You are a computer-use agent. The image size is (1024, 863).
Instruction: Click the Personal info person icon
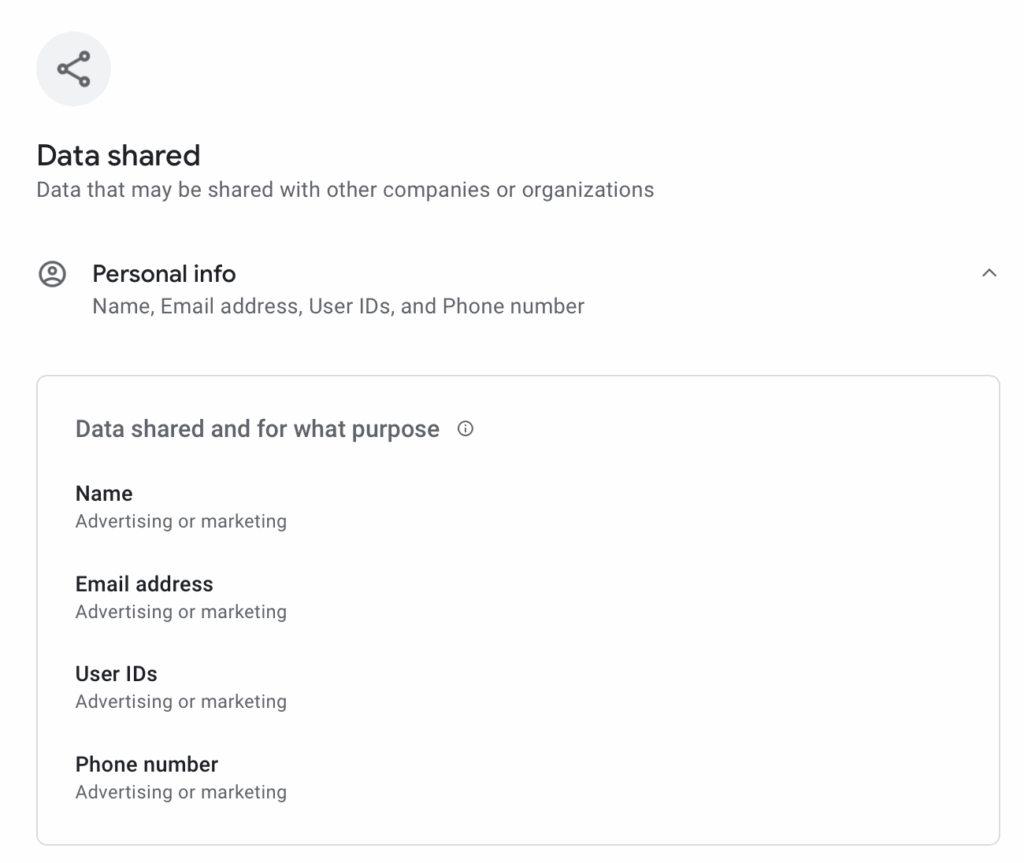point(51,274)
